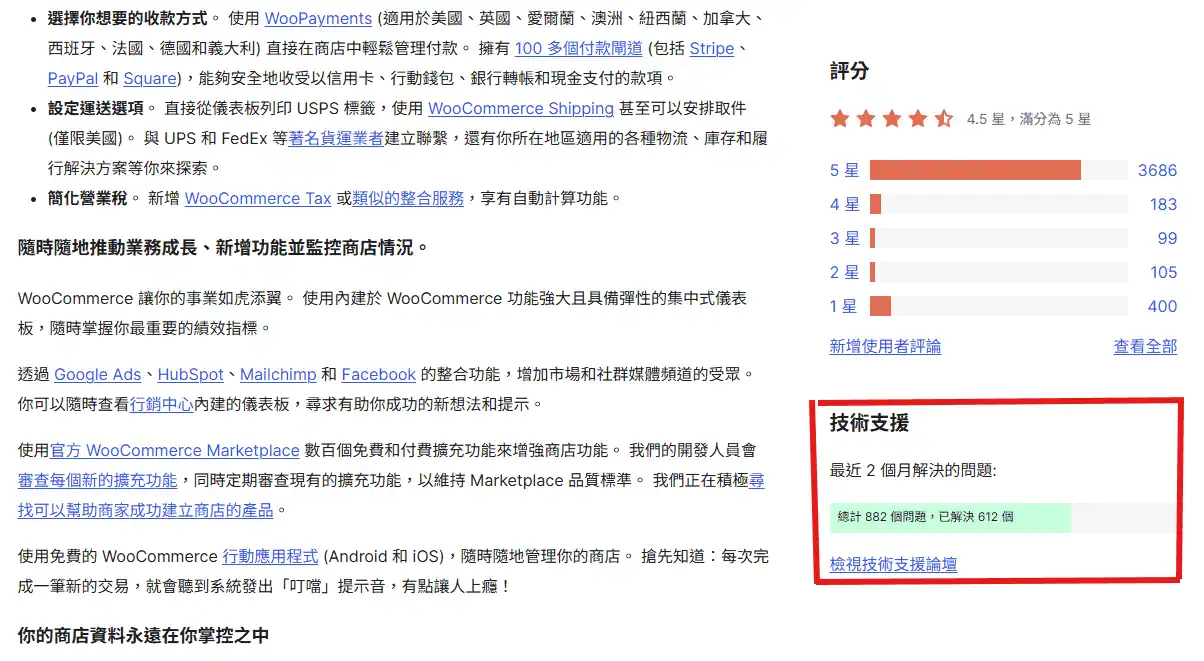Follow the Mailchimp link

(278, 374)
